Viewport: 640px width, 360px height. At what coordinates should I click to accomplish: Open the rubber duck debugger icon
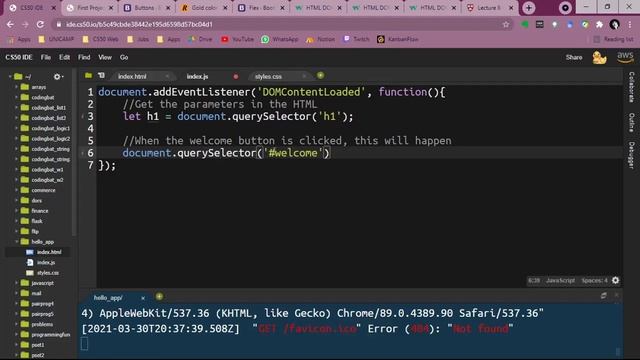pos(599,58)
